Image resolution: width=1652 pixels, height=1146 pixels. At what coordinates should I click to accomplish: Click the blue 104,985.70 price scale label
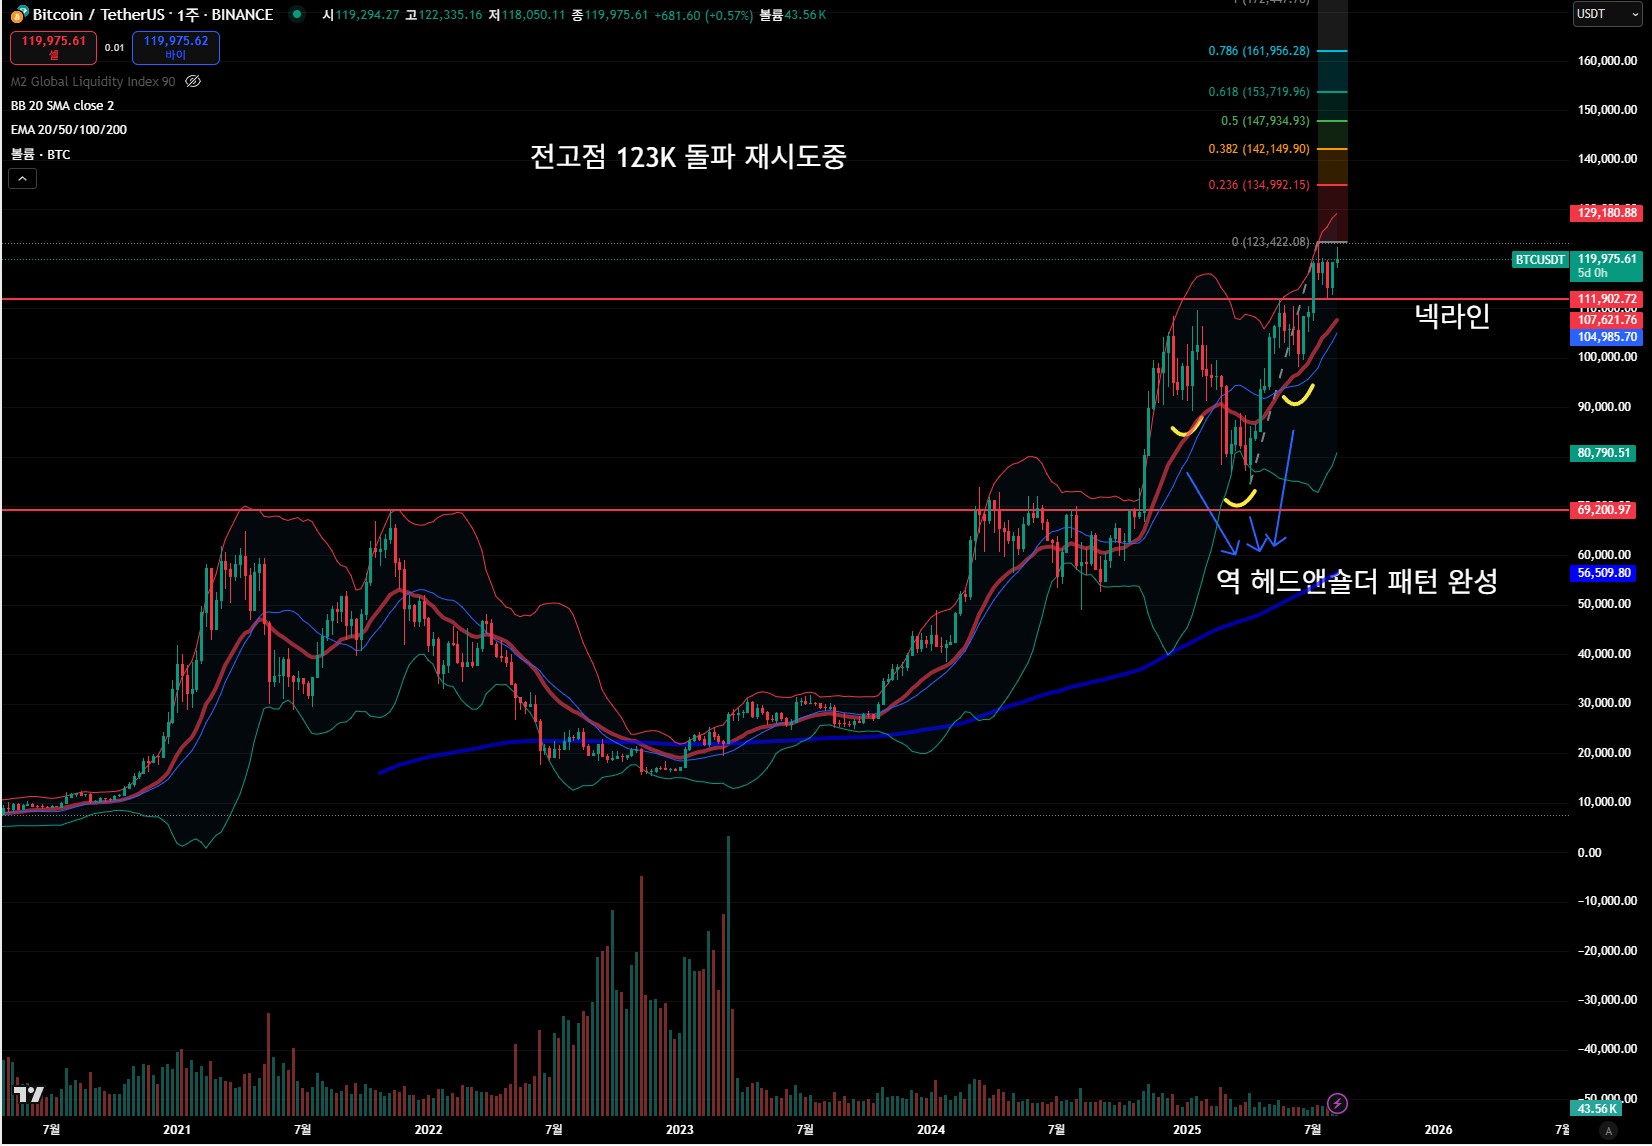pyautogui.click(x=1606, y=337)
